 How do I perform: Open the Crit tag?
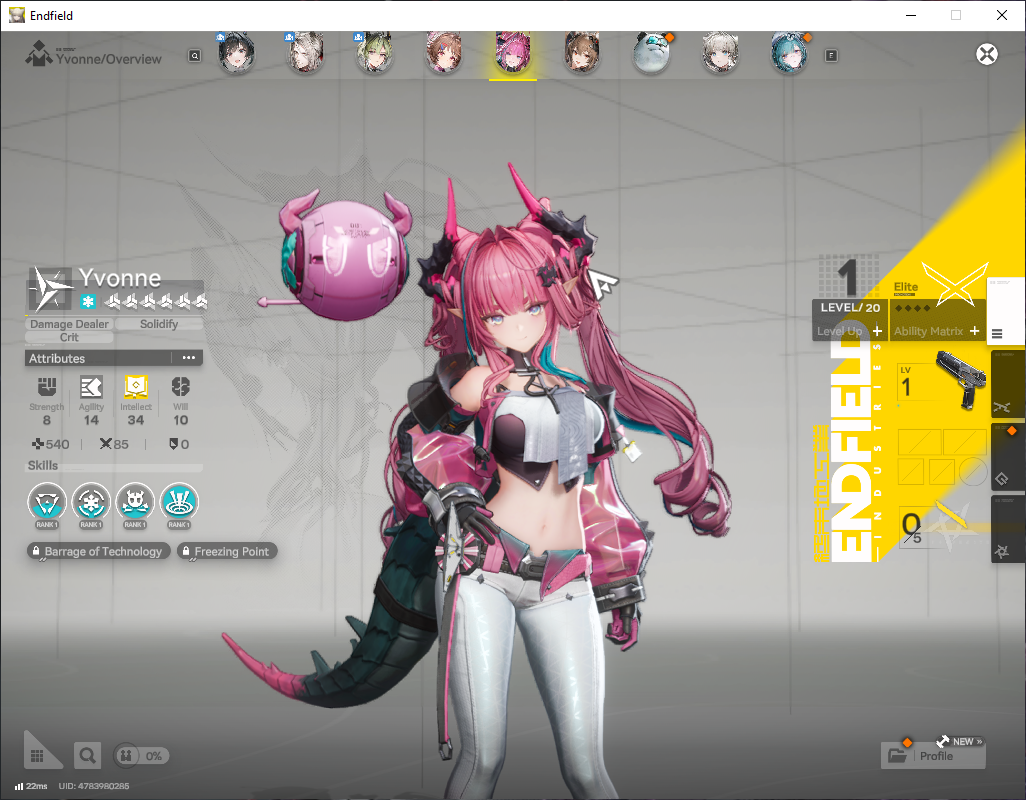(69, 338)
